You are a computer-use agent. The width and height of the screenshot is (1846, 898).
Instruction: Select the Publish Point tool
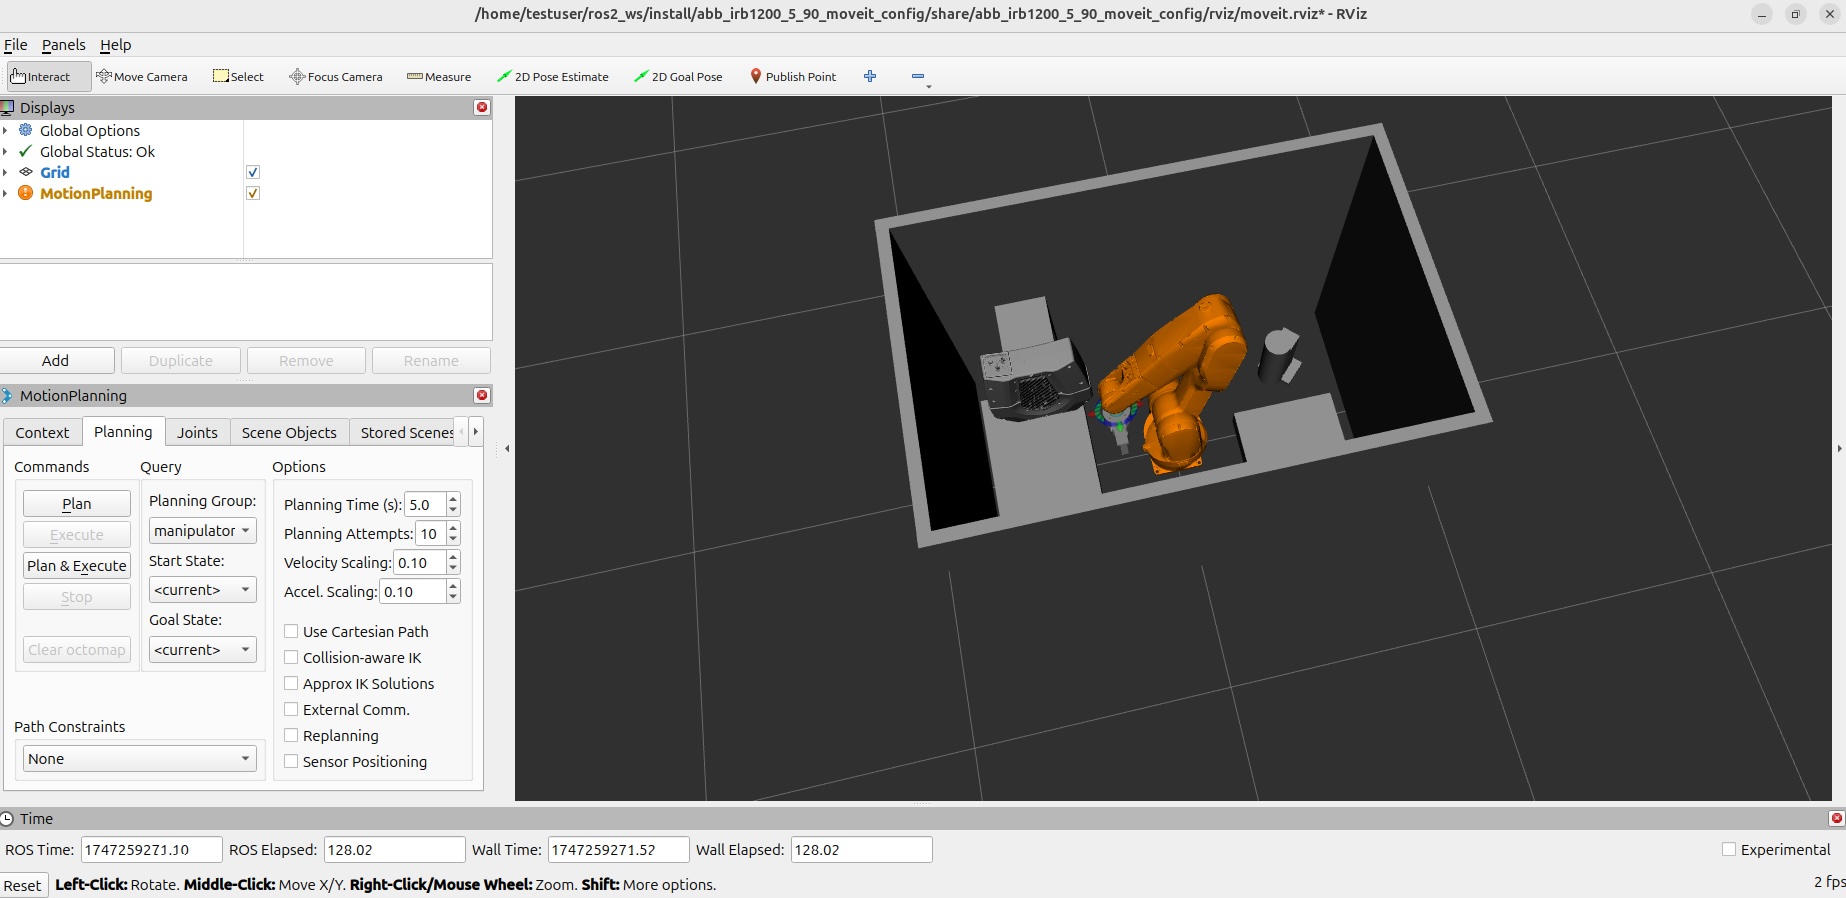793,77
